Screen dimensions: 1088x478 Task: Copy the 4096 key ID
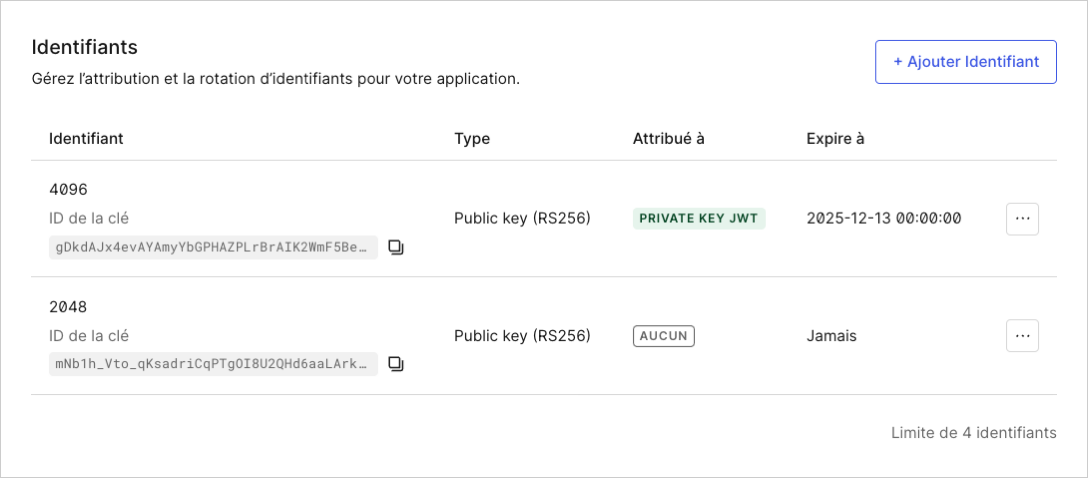396,247
